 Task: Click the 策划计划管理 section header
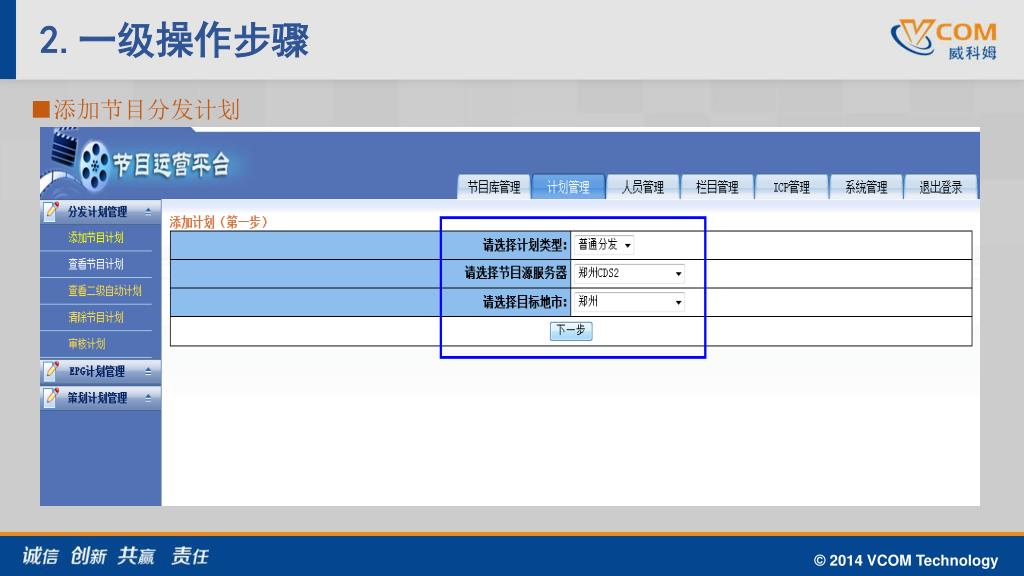click(100, 398)
